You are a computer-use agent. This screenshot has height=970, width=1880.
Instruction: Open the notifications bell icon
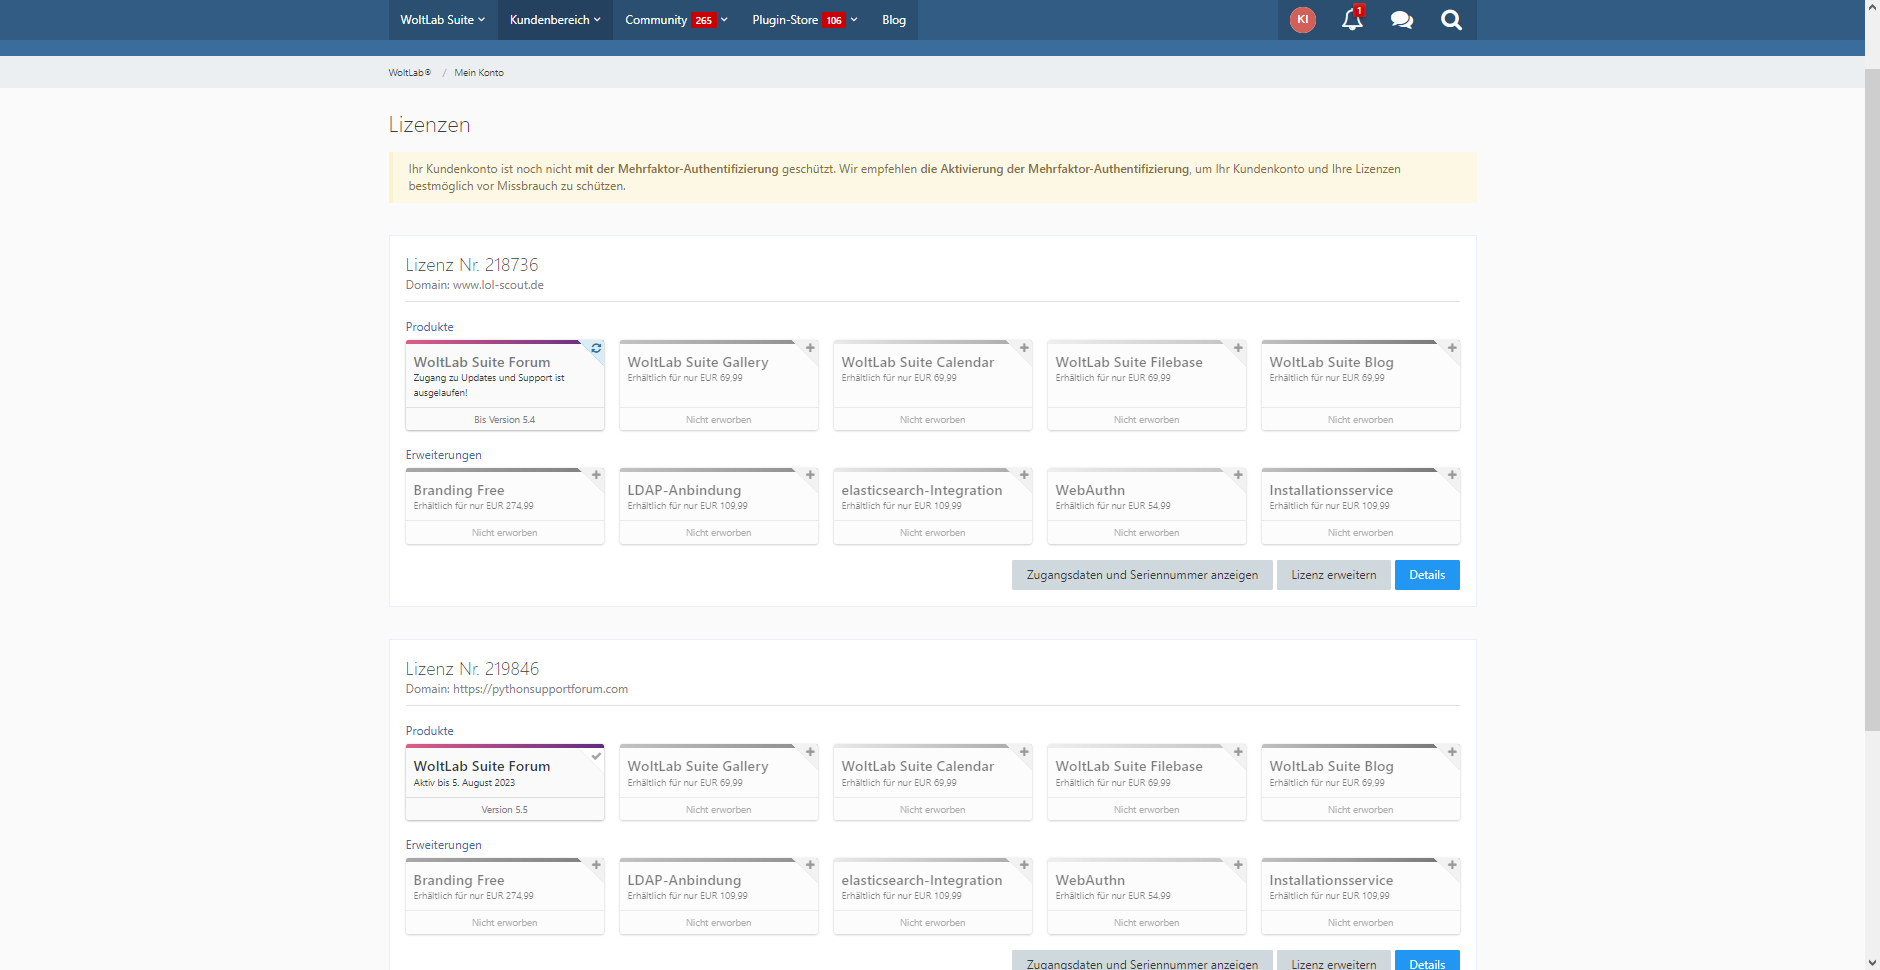coord(1352,20)
